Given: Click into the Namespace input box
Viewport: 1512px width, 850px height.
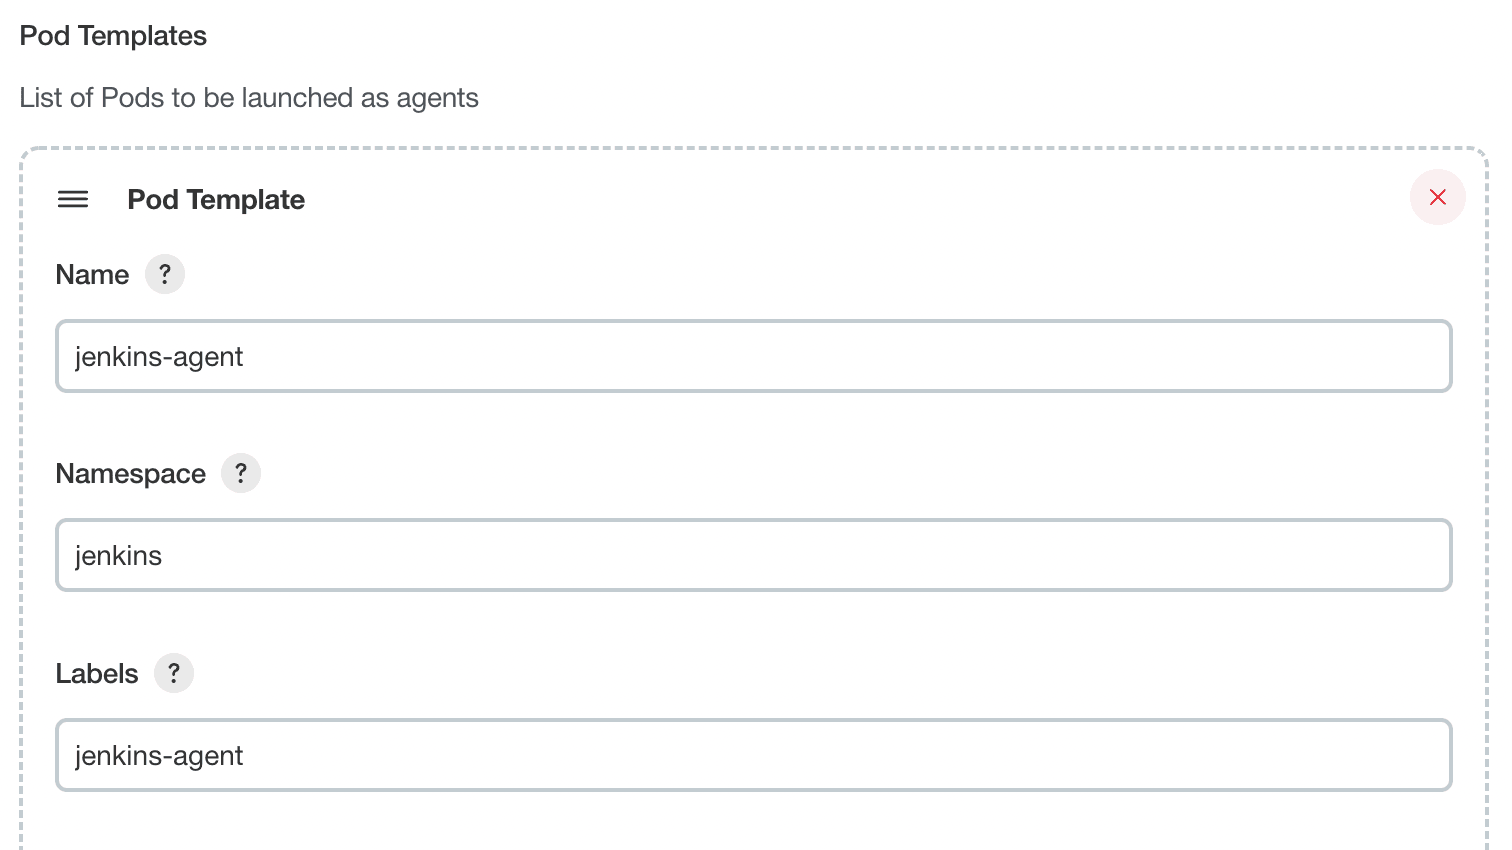Looking at the screenshot, I should [753, 555].
